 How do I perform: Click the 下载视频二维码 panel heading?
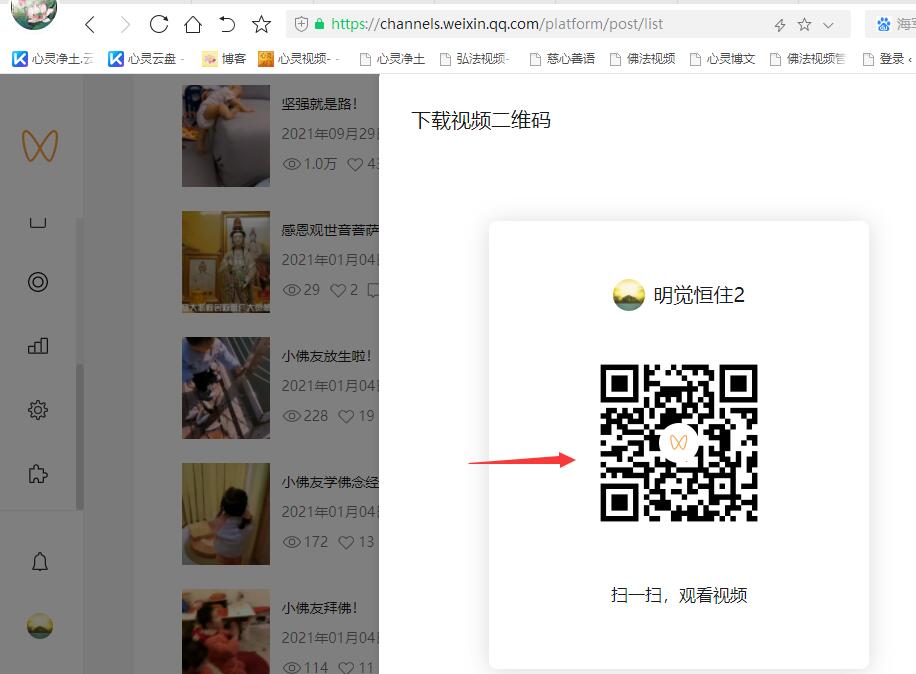[x=481, y=120]
